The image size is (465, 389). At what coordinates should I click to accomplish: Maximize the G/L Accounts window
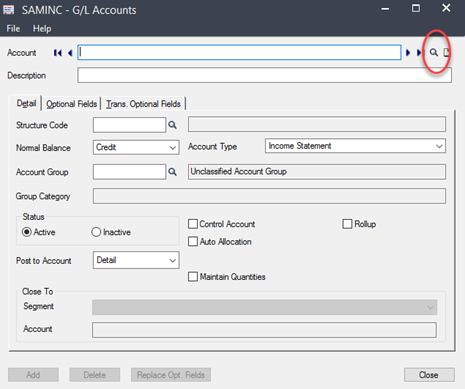tap(416, 8)
